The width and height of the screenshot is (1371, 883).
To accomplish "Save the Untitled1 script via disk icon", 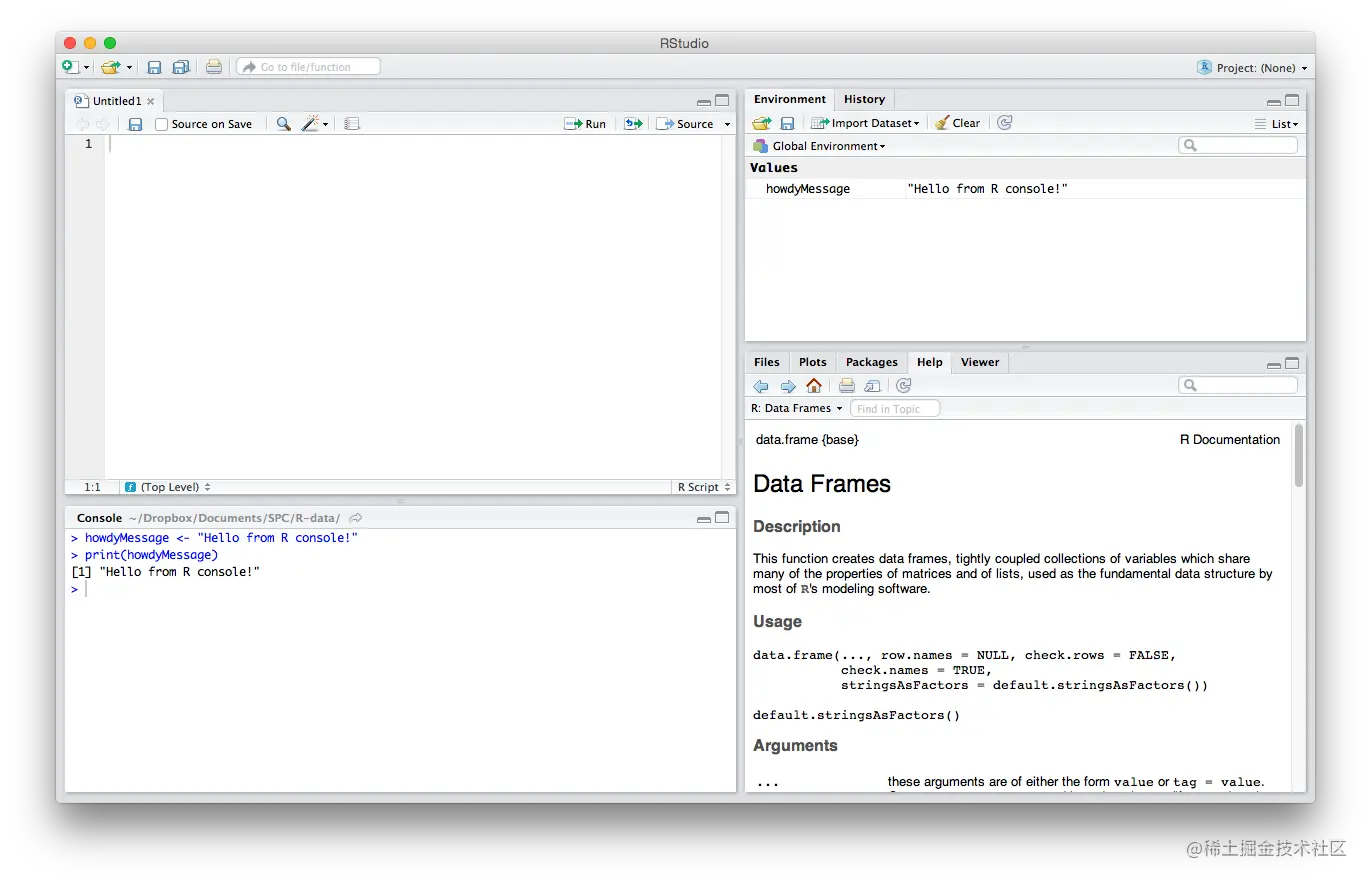I will [x=135, y=123].
